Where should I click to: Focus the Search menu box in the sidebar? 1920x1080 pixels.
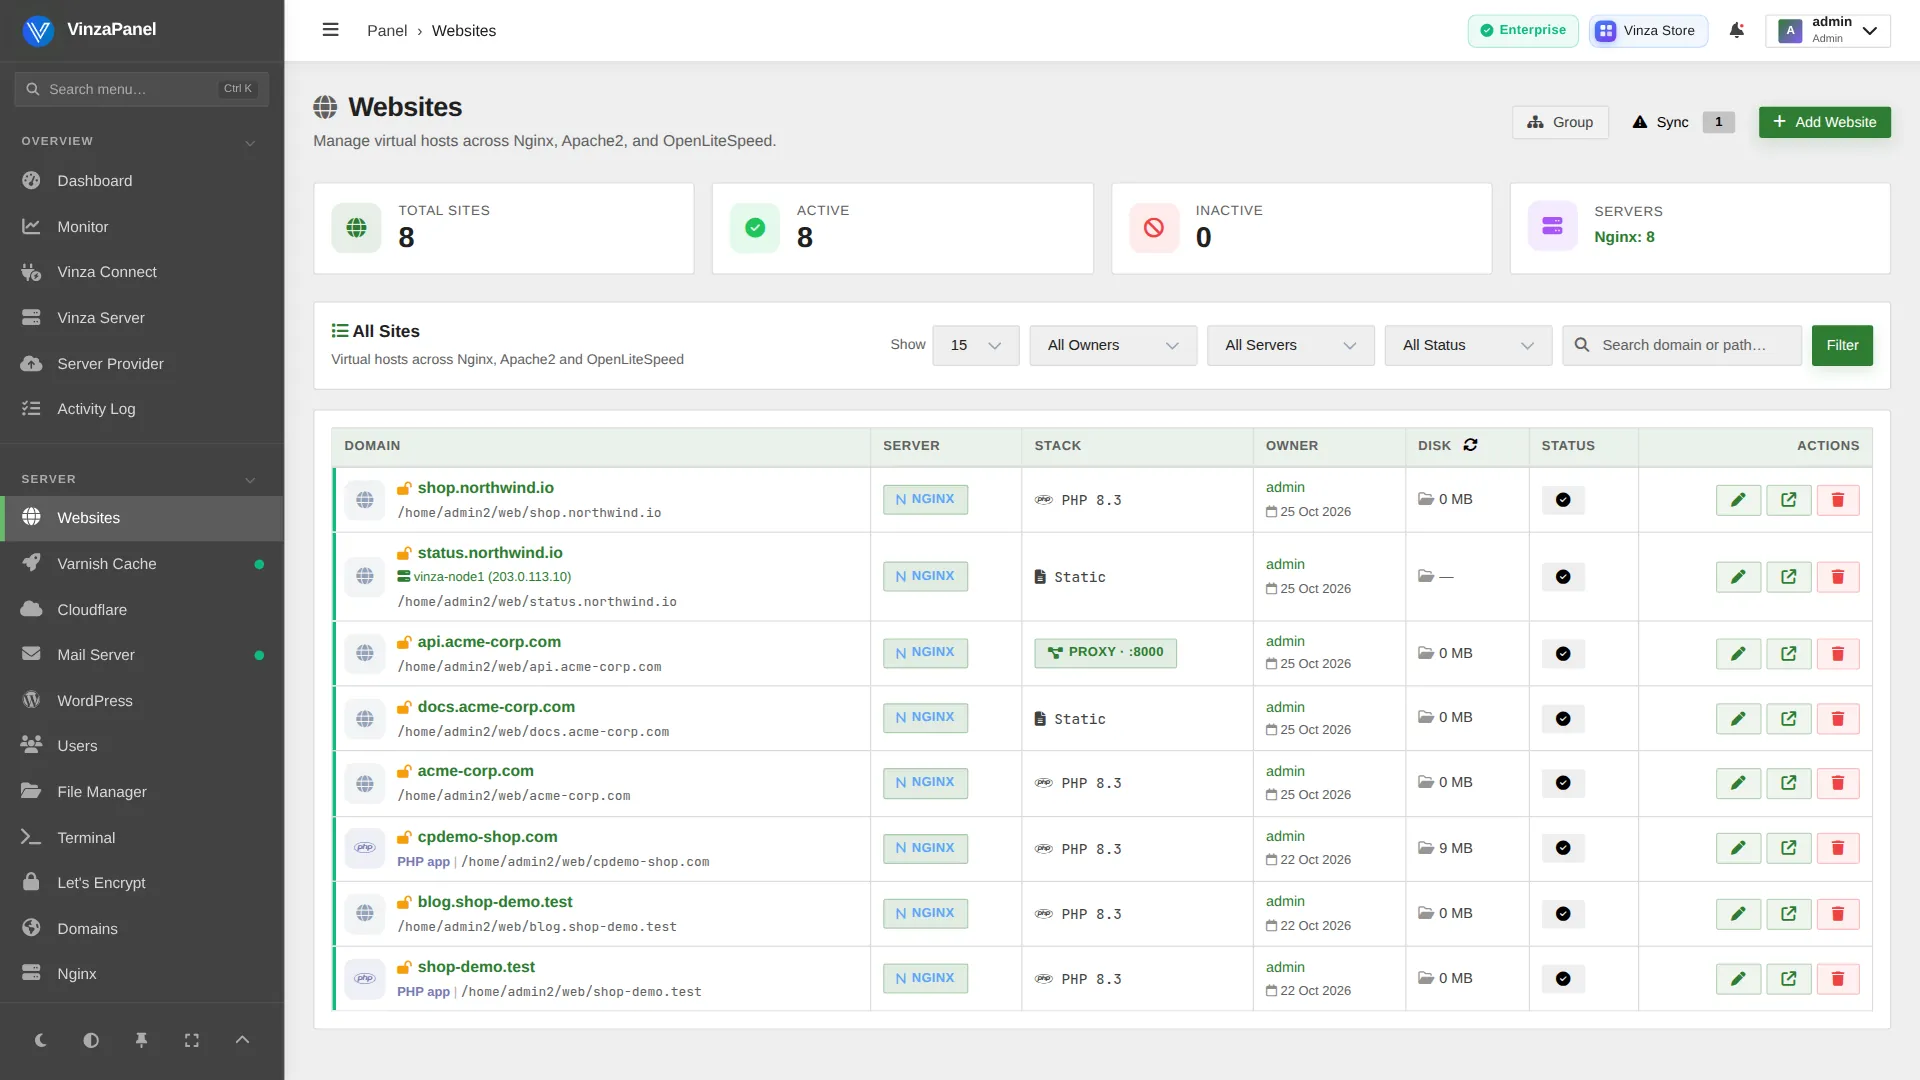click(141, 89)
